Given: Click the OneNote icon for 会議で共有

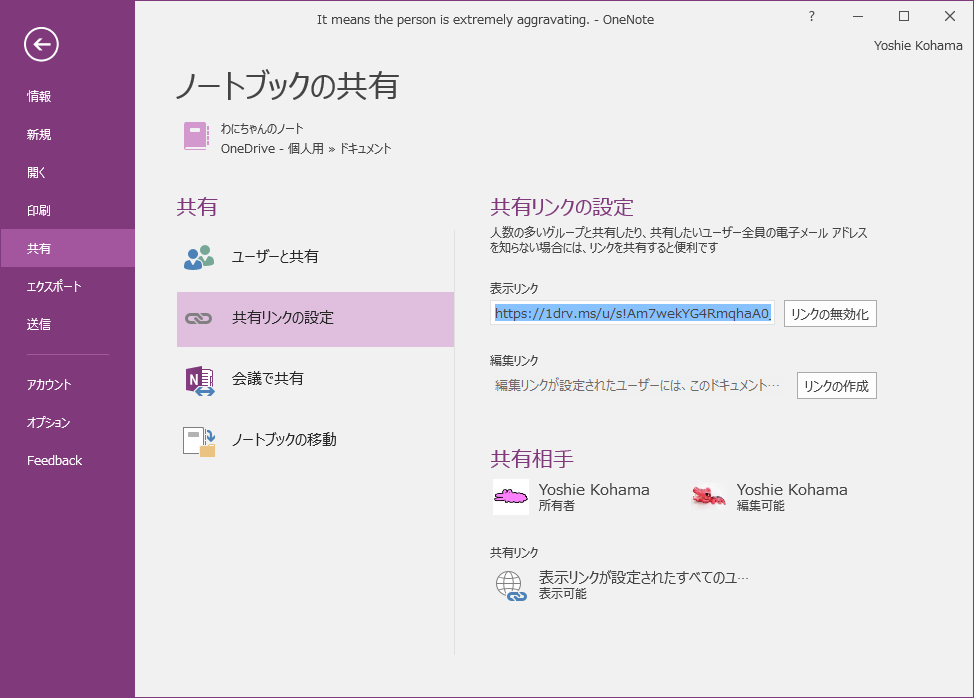Looking at the screenshot, I should [199, 380].
